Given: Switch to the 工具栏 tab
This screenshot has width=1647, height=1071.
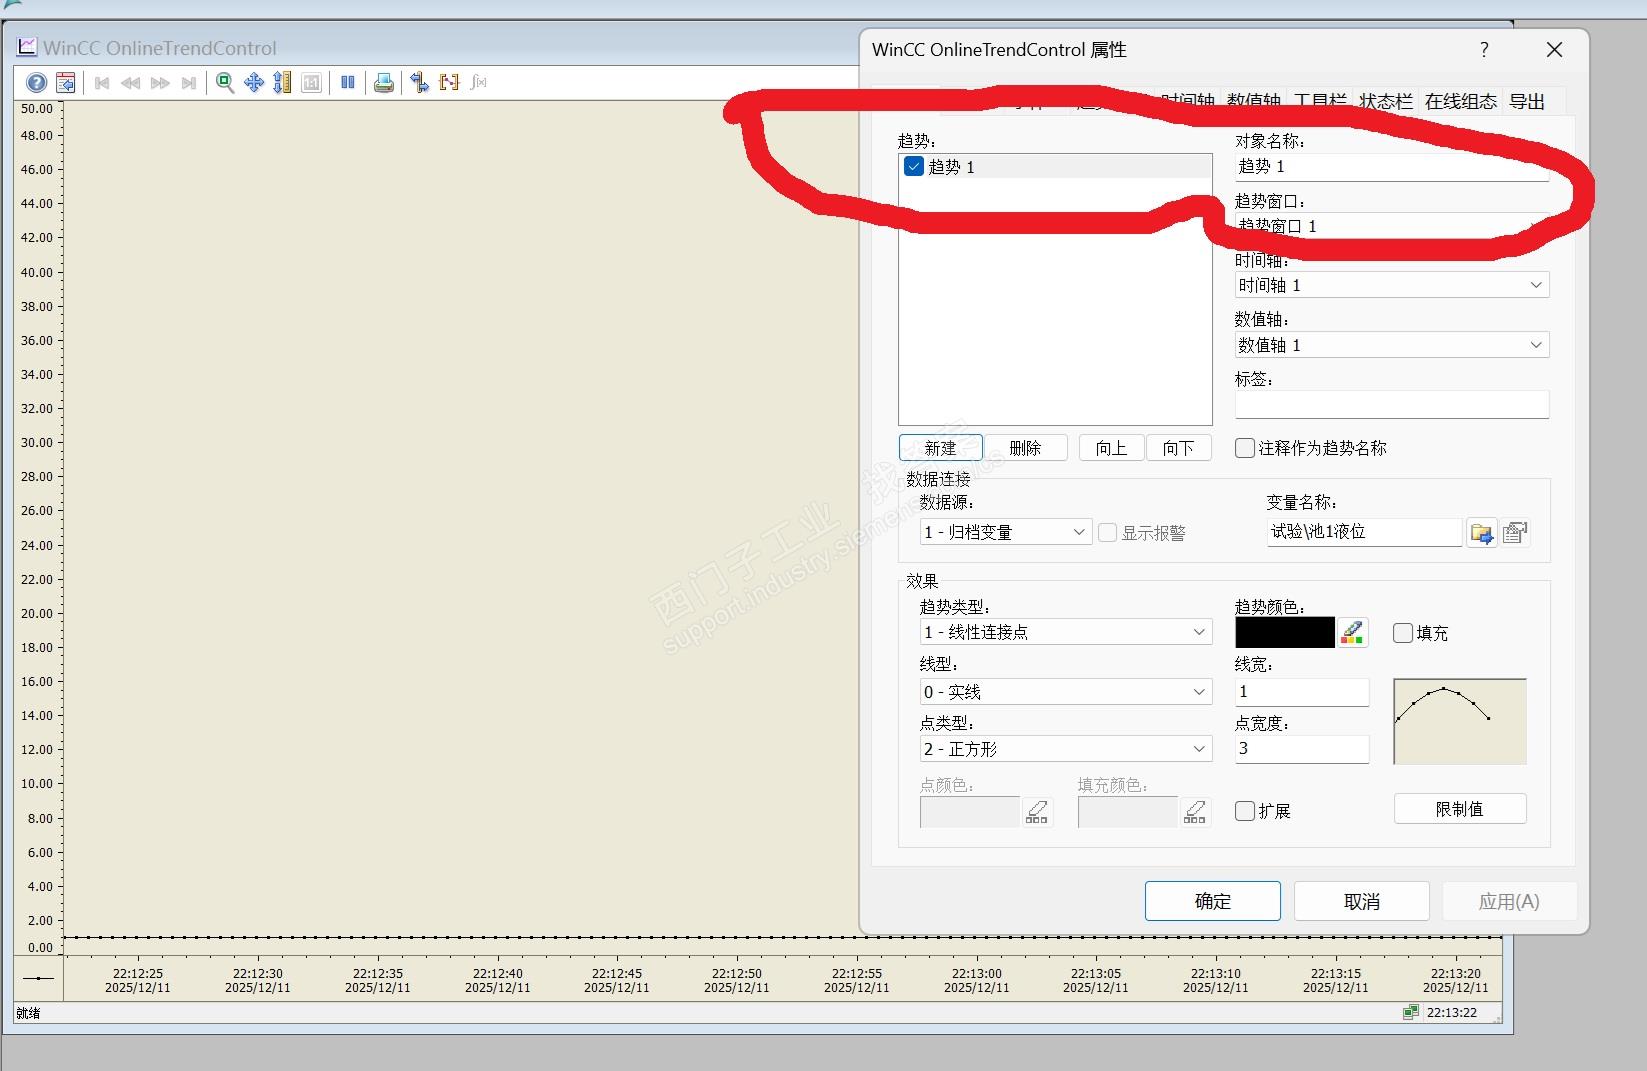Looking at the screenshot, I should tap(1320, 102).
